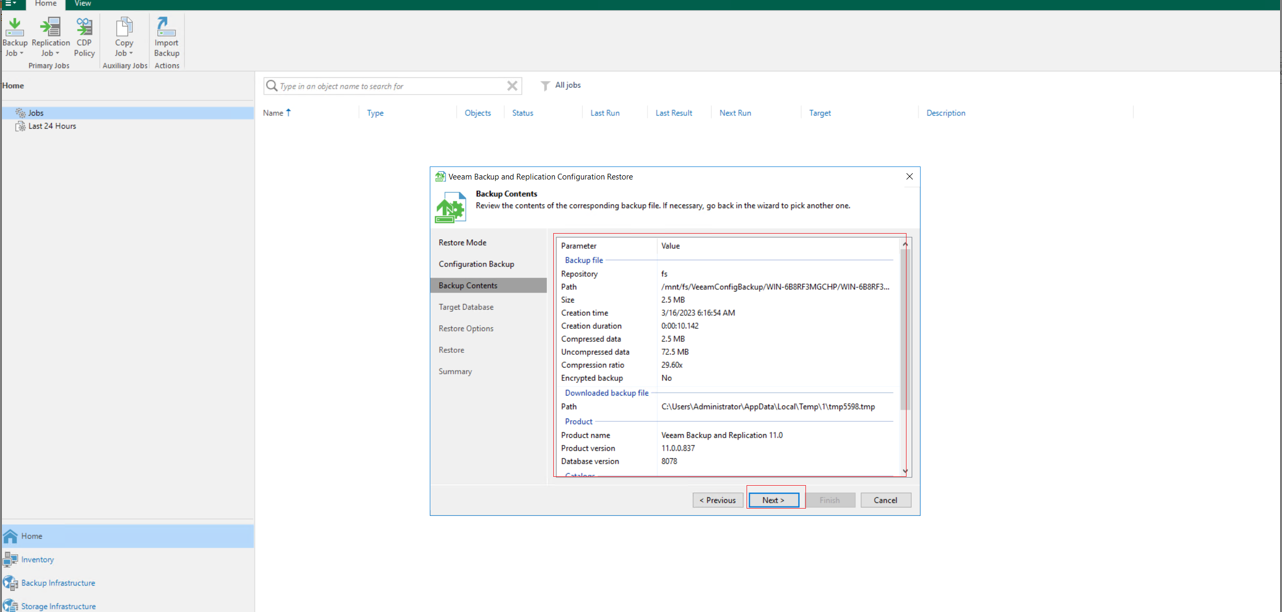This screenshot has width=1282, height=612.
Task: Switch to the View ribbon tab
Action: point(83,4)
